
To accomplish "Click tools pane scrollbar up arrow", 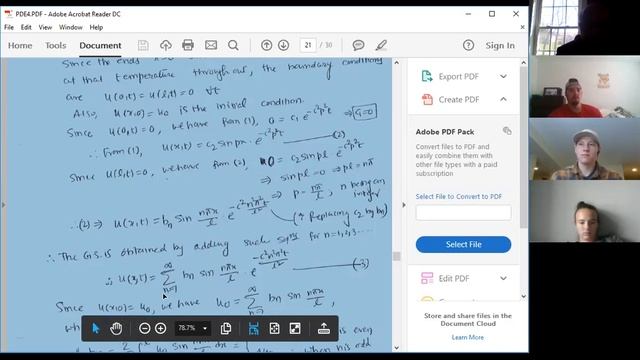I will (x=524, y=62).
